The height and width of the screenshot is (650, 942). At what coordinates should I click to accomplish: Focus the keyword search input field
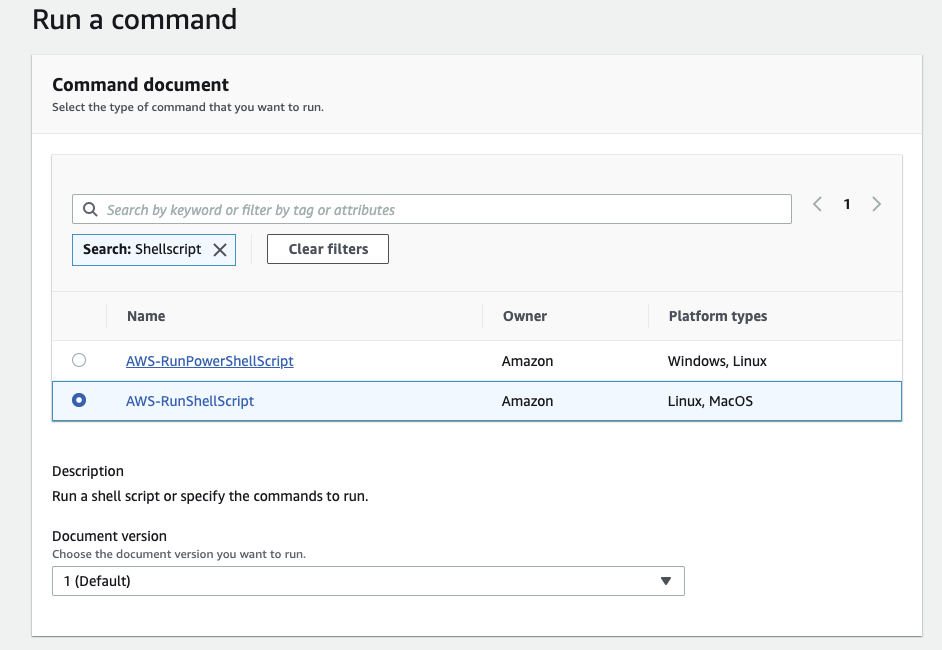[440, 210]
